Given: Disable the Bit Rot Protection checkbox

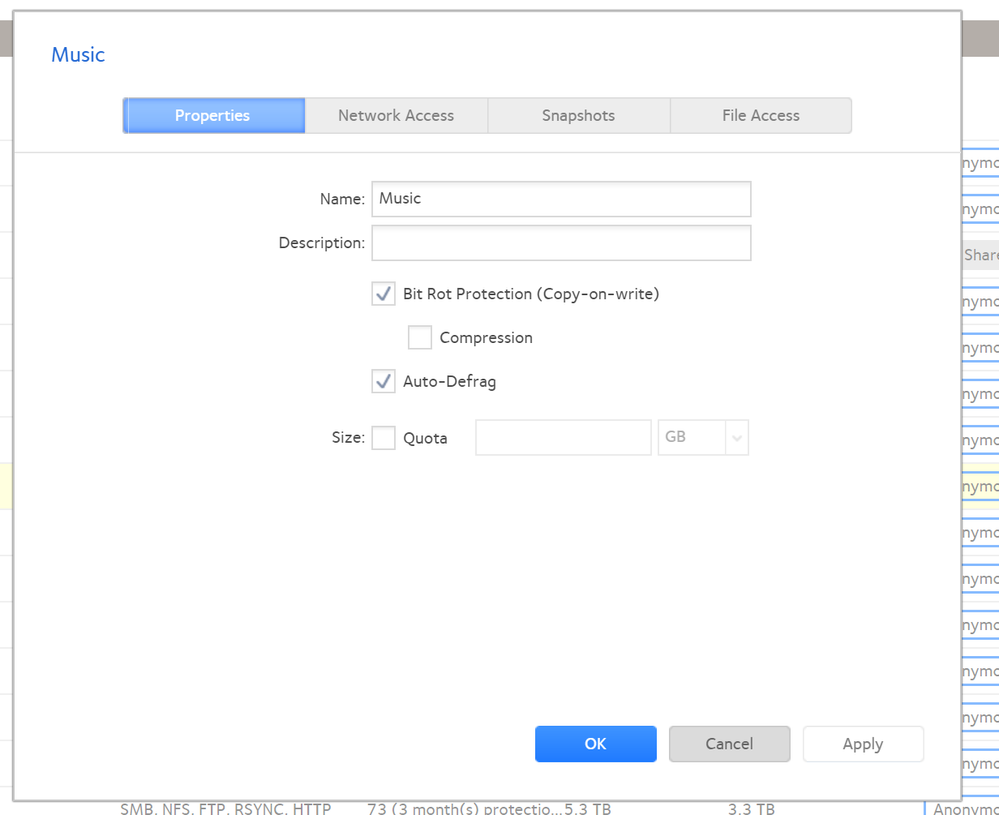Looking at the screenshot, I should 384,294.
